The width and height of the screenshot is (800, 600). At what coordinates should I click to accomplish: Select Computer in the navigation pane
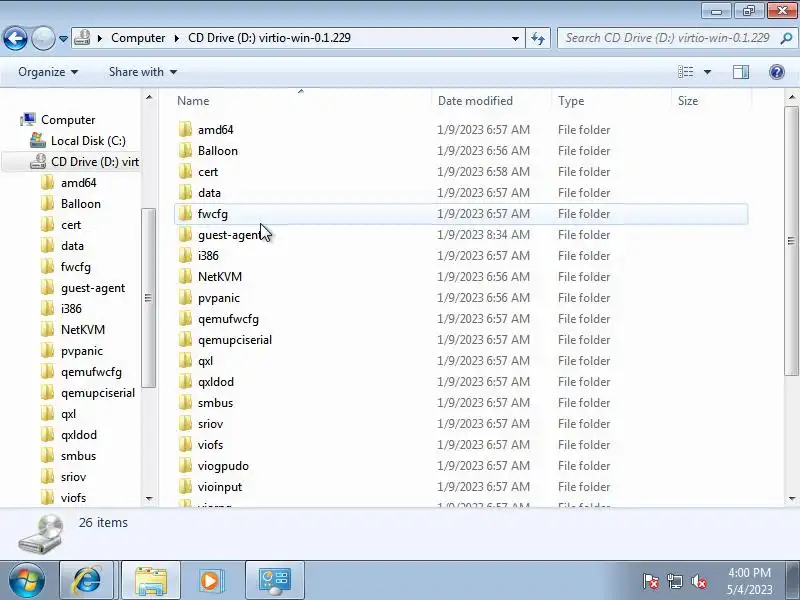(x=68, y=120)
